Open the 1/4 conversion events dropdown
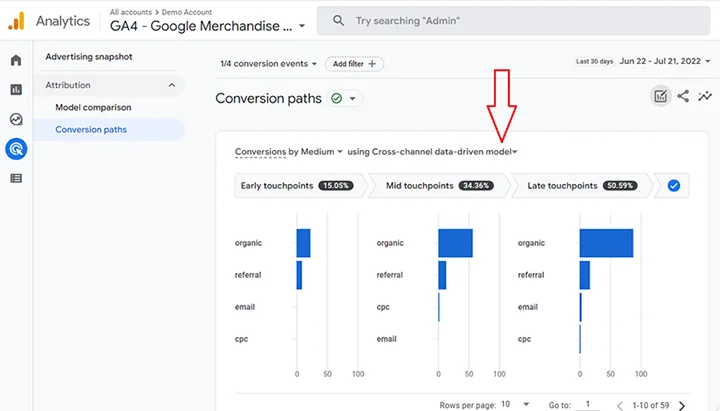 point(269,64)
